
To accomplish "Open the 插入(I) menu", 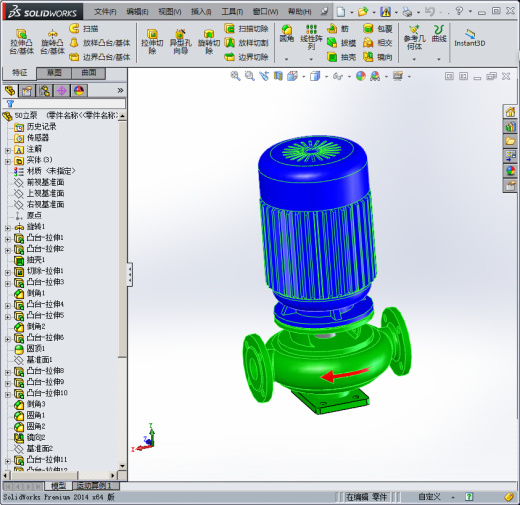I will coord(201,12).
